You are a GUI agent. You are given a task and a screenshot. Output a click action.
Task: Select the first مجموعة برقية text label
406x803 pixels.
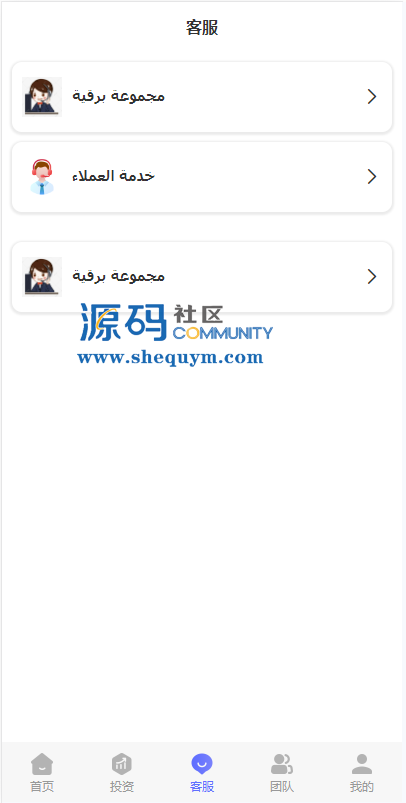pyautogui.click(x=118, y=96)
